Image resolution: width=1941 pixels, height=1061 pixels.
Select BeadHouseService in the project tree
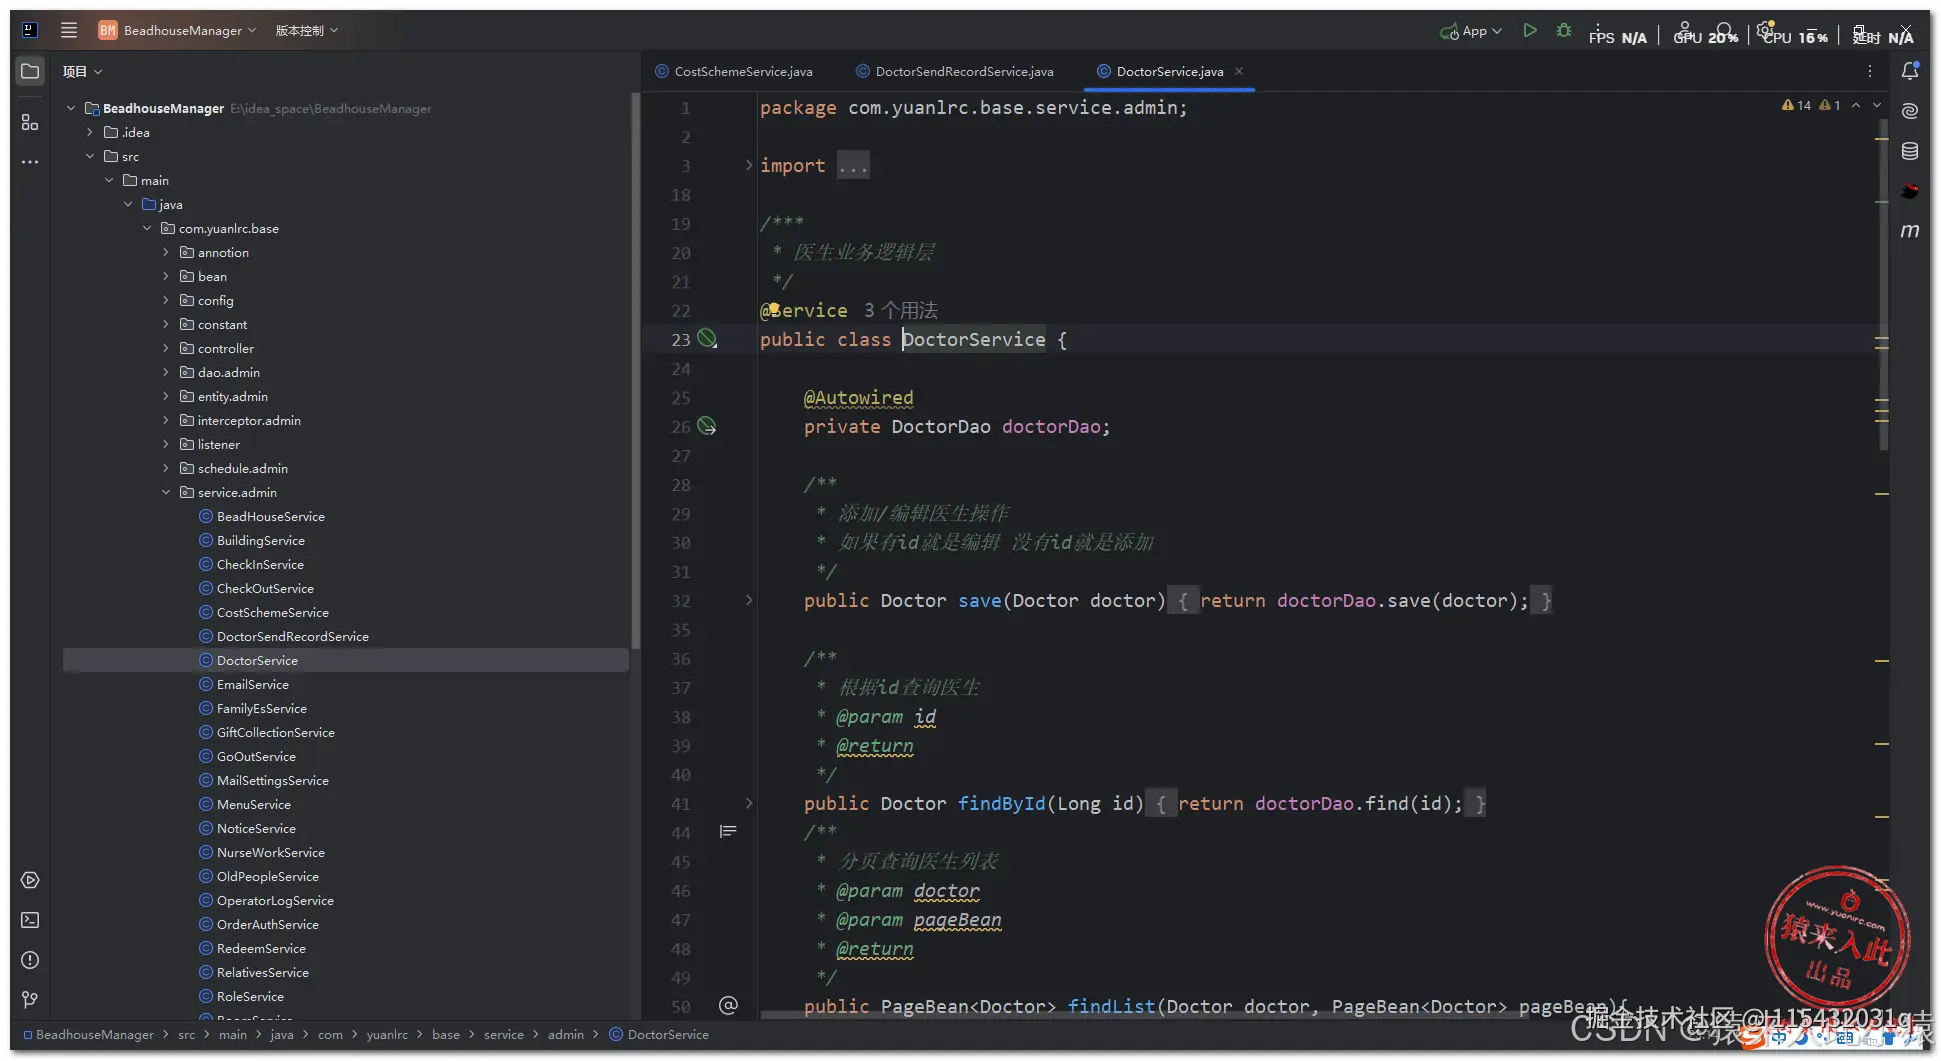coord(271,516)
